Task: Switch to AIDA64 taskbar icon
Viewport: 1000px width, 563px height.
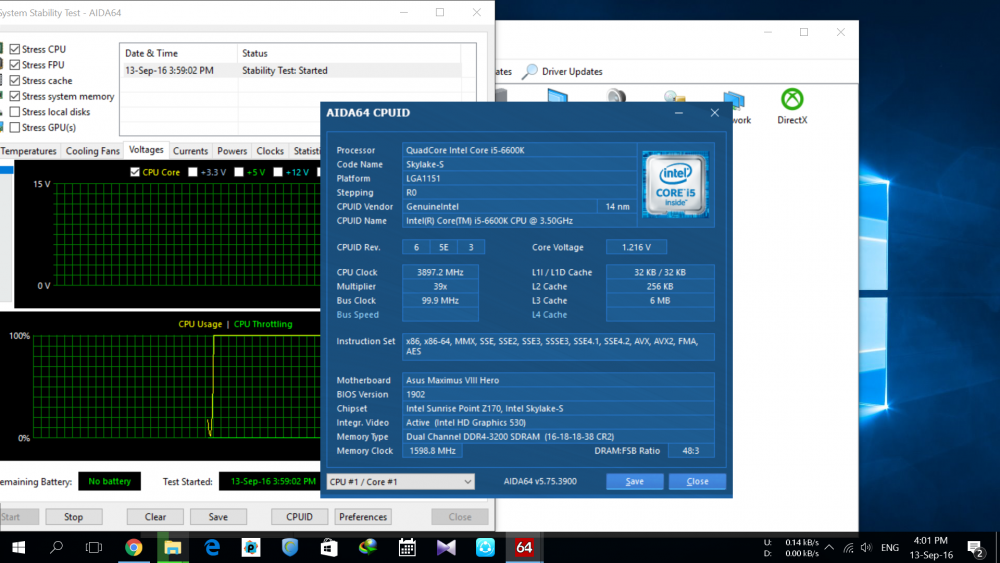Action: pyautogui.click(x=524, y=547)
